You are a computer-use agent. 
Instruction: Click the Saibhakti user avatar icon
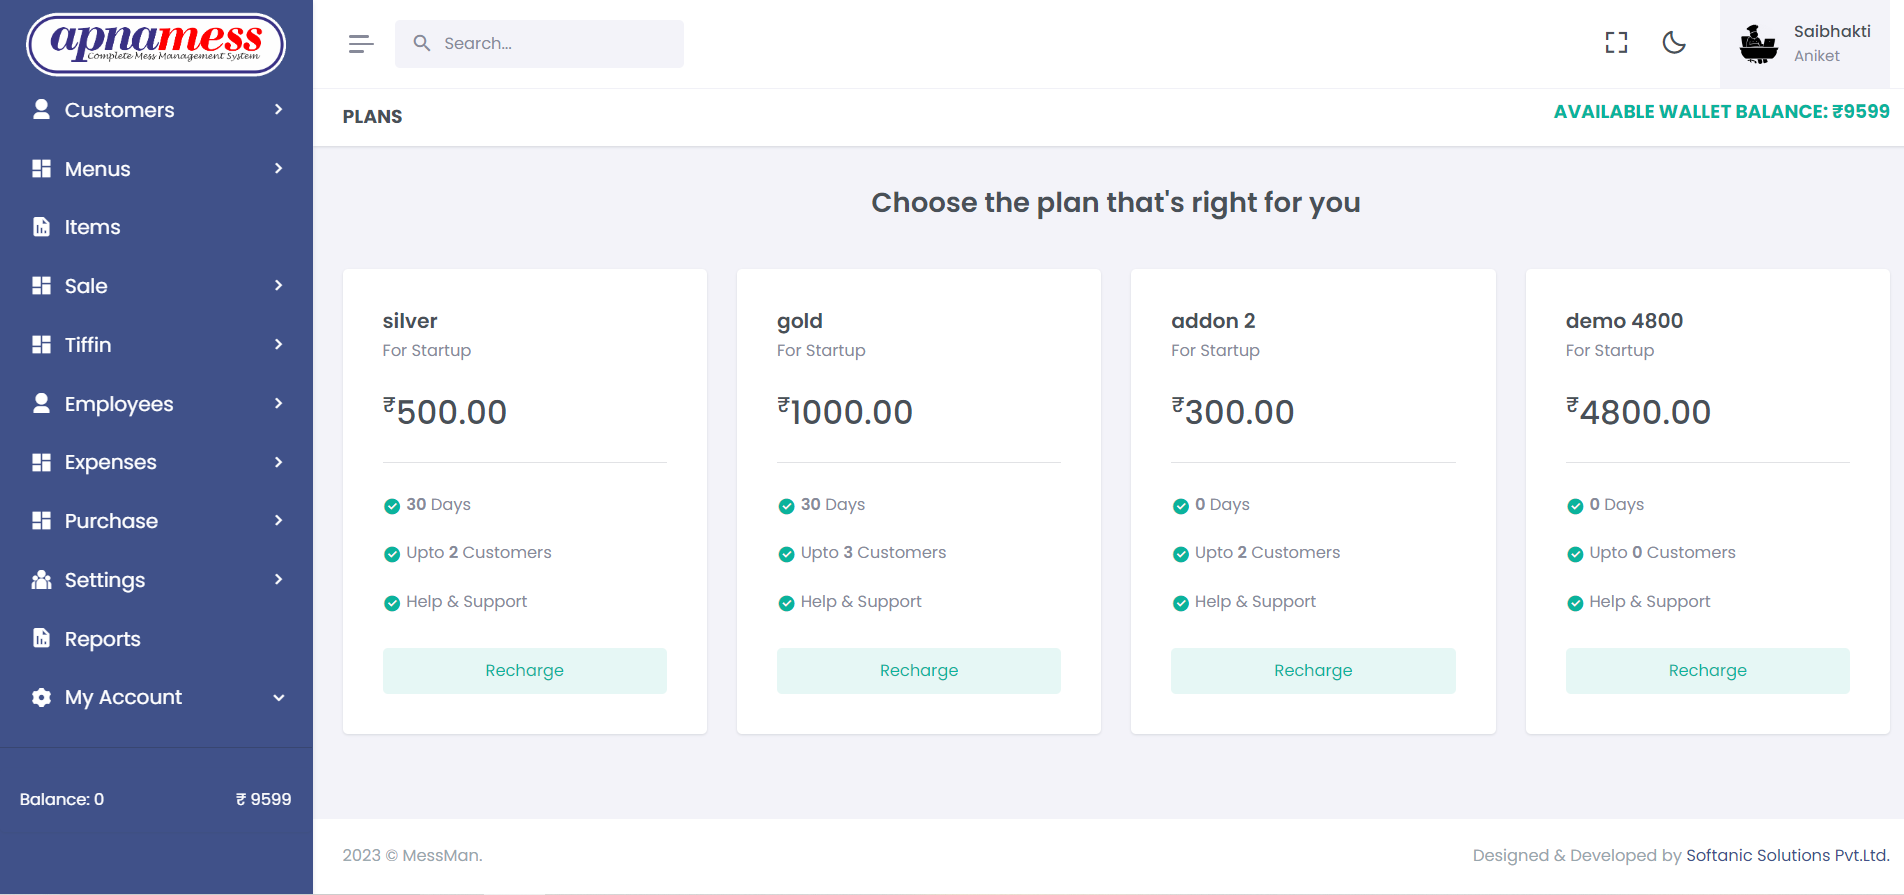tap(1758, 44)
